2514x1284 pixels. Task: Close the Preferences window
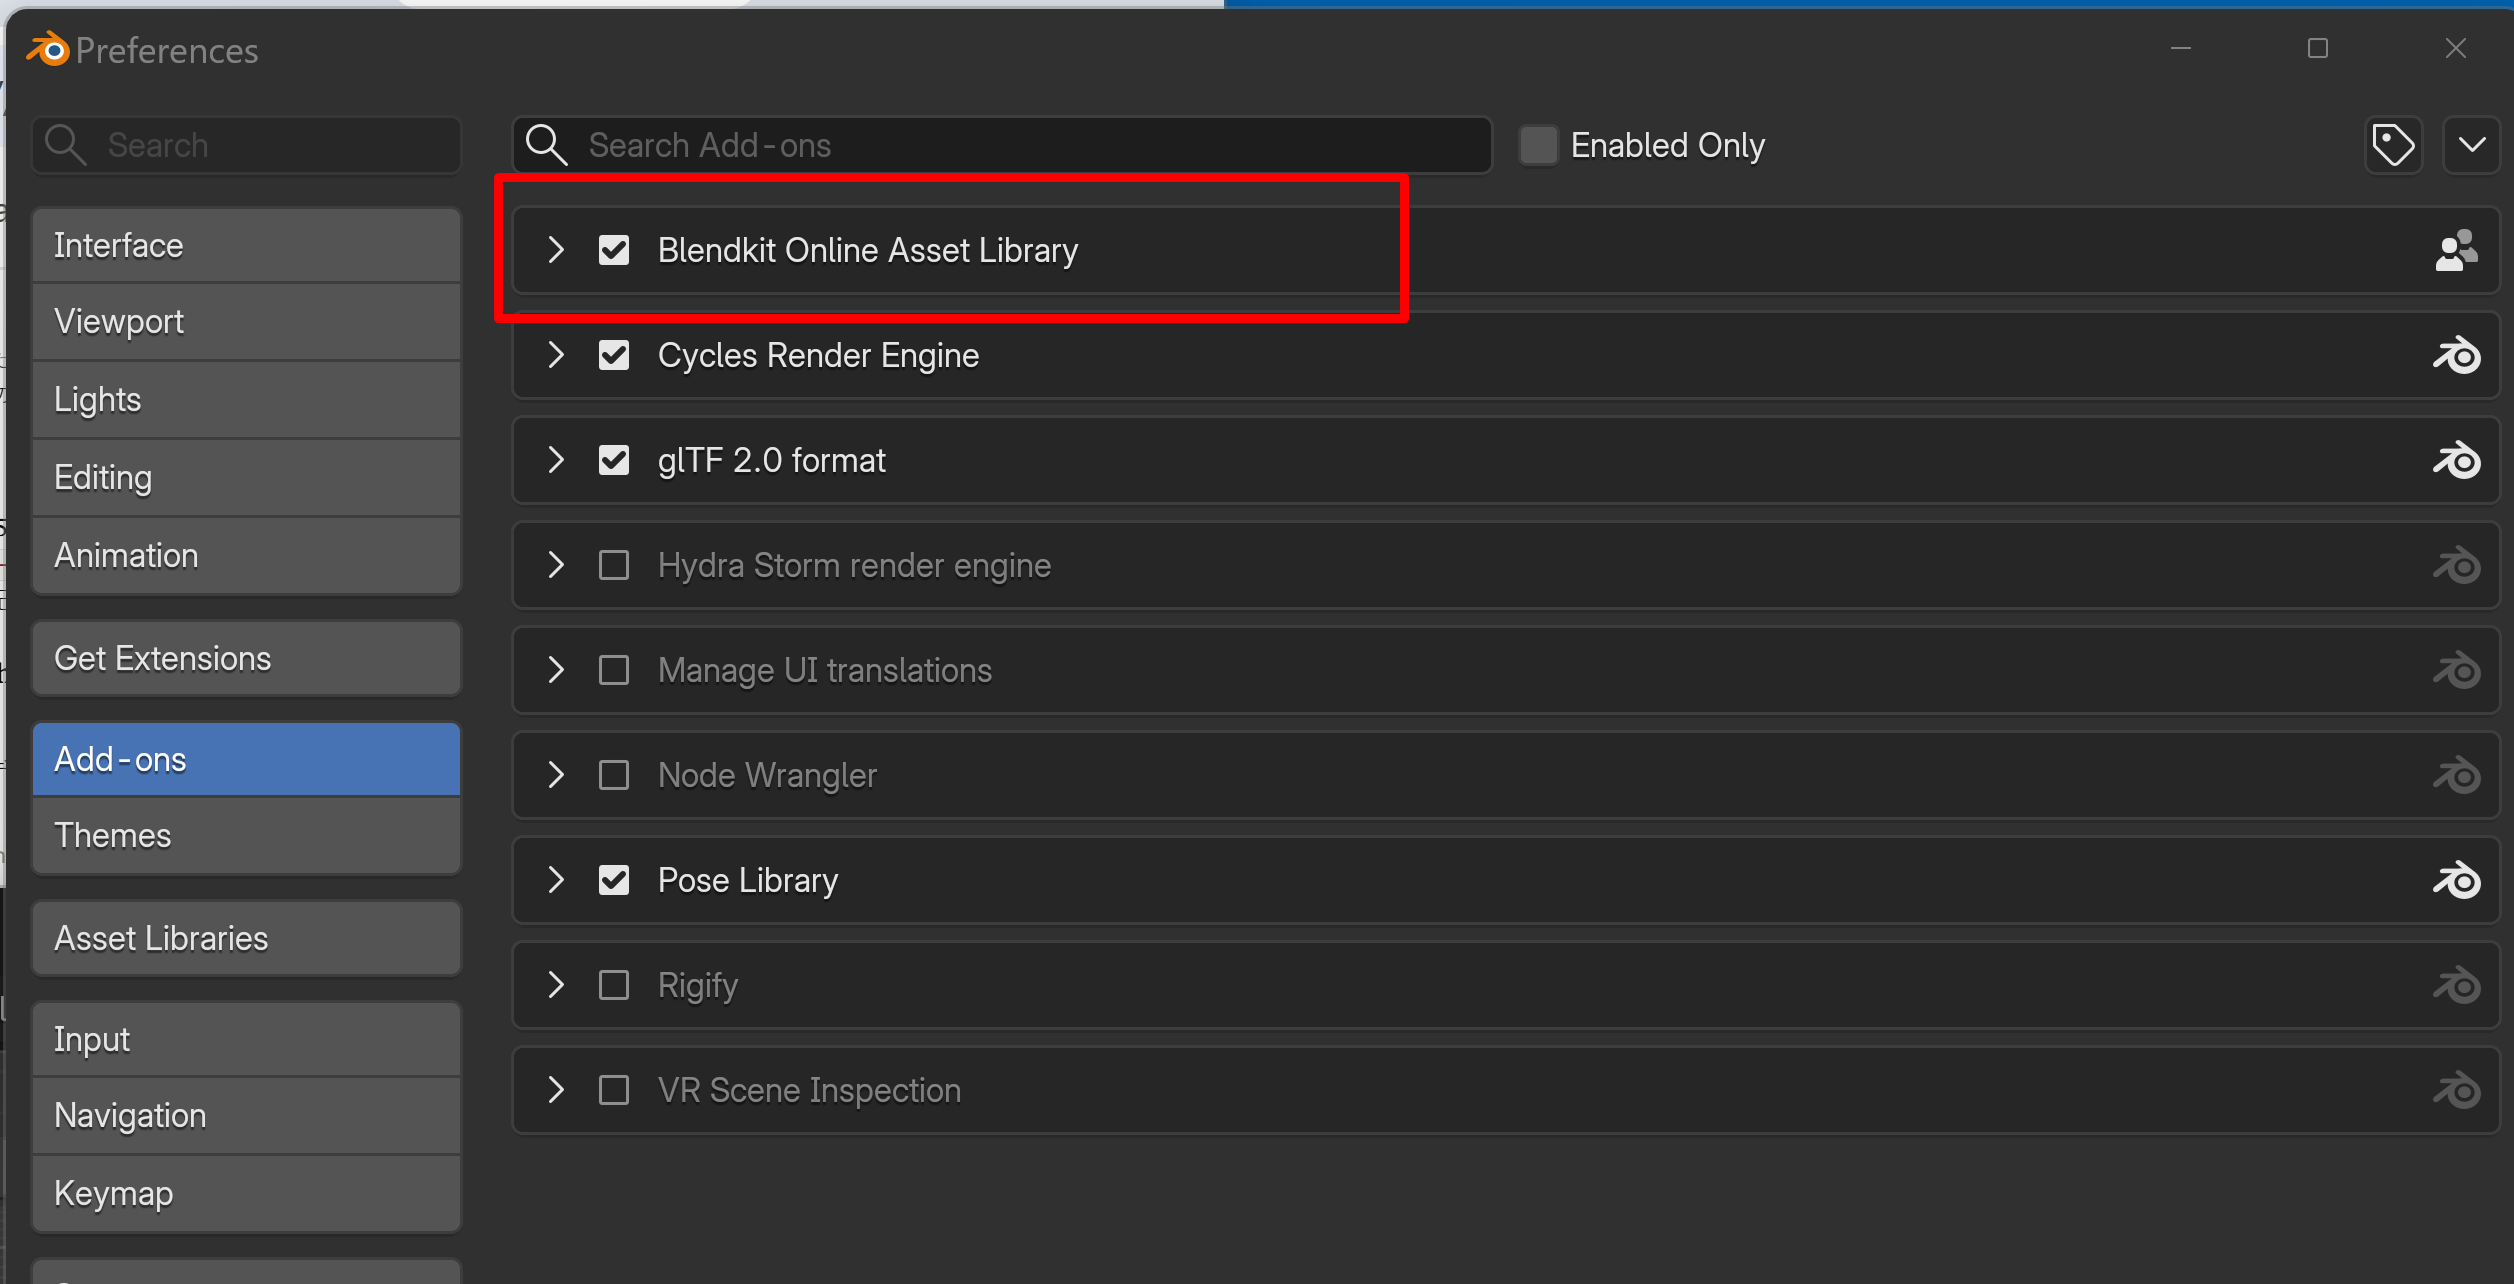click(2455, 48)
